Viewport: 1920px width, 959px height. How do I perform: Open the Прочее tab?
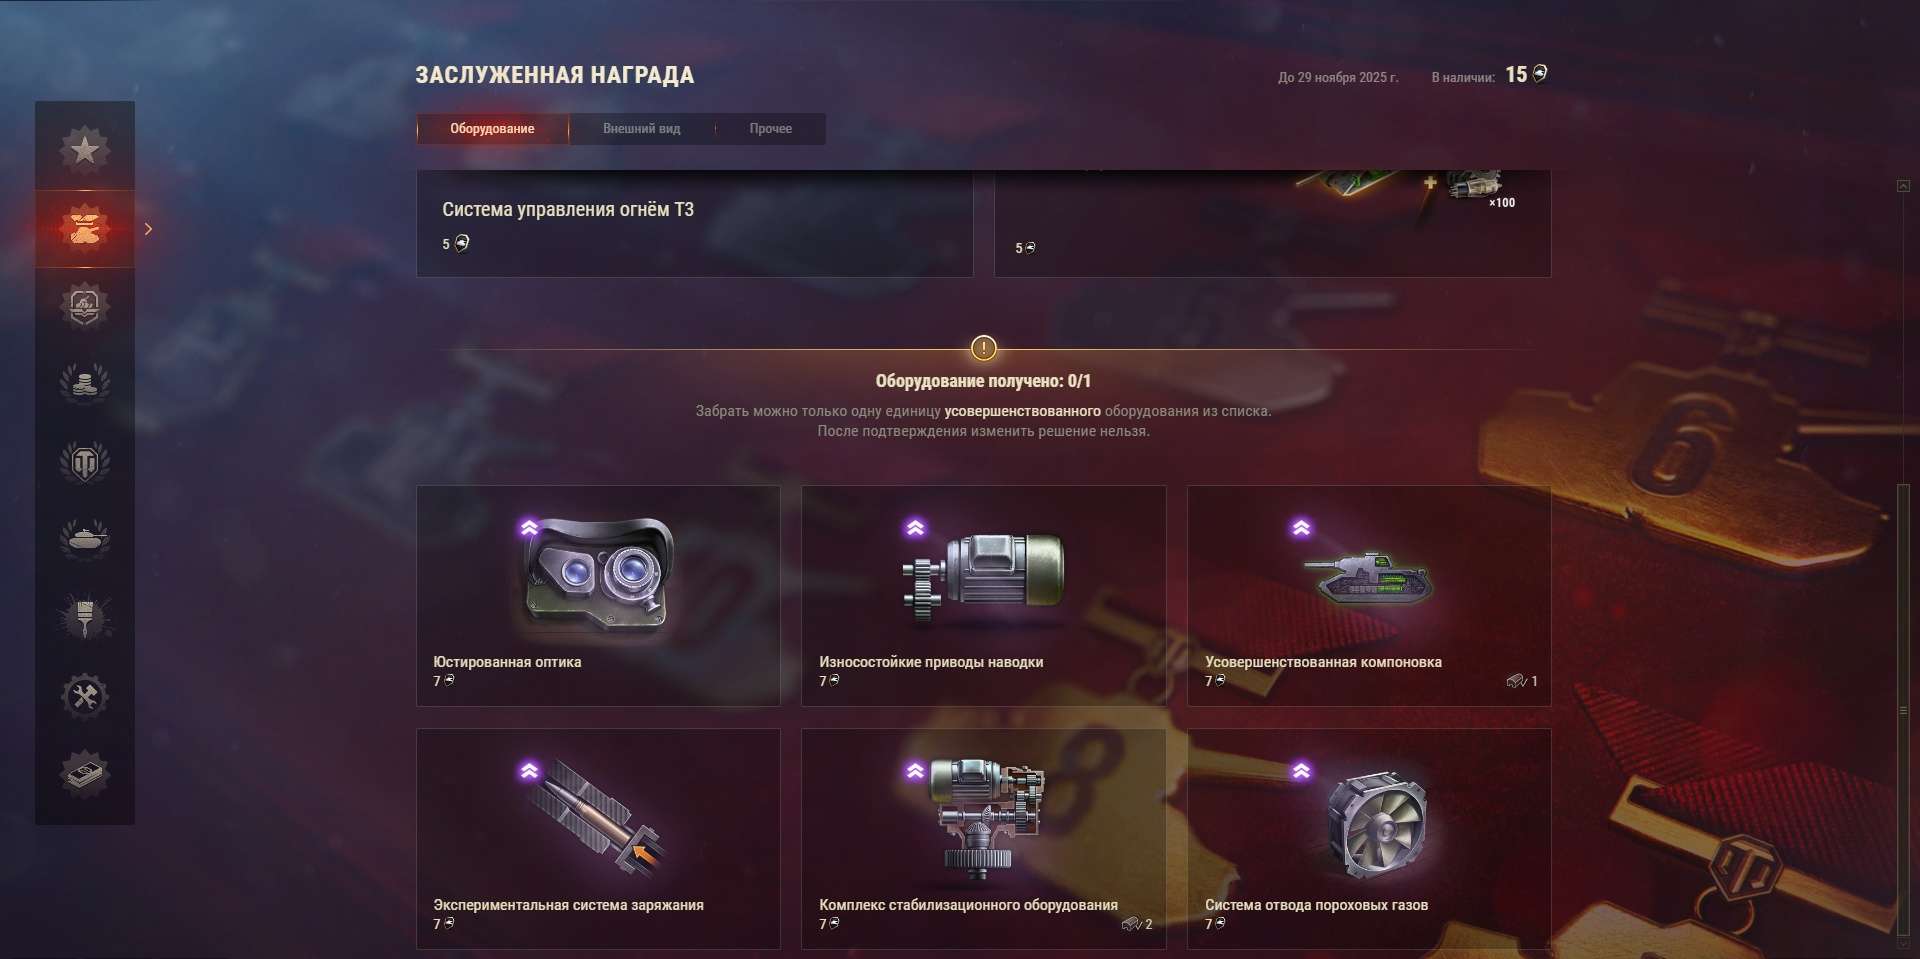(770, 129)
